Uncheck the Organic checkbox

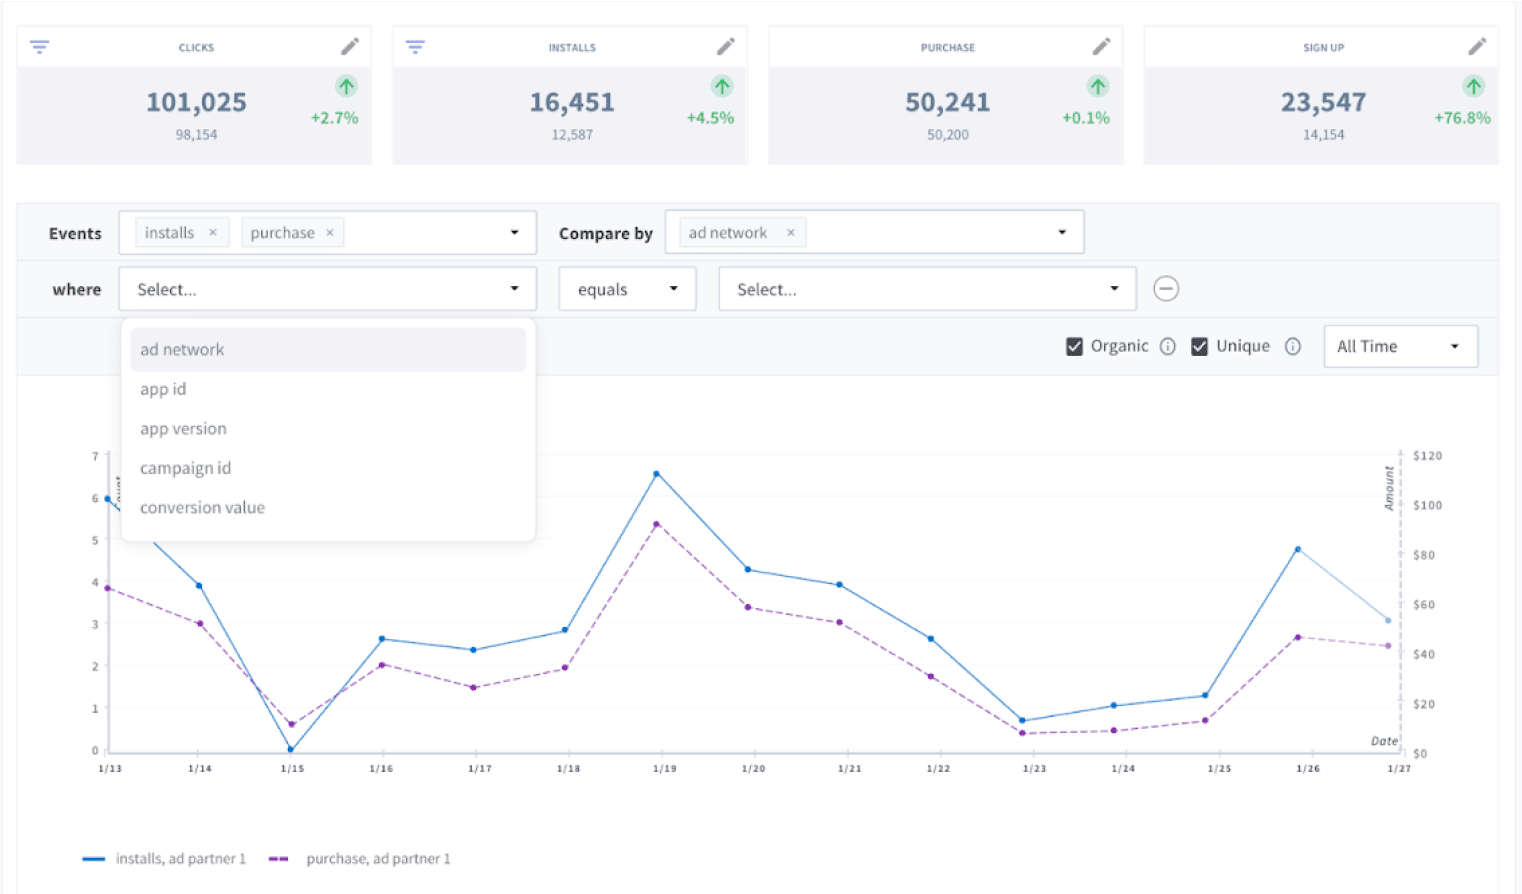coord(1074,345)
